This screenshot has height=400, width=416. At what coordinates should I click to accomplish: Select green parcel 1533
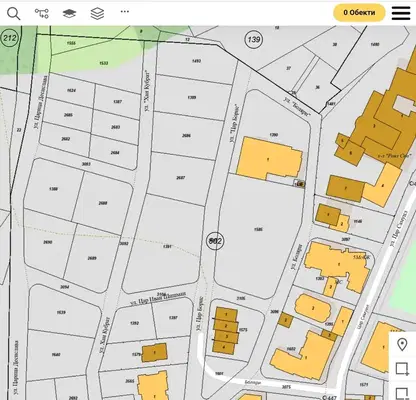[x=104, y=63]
